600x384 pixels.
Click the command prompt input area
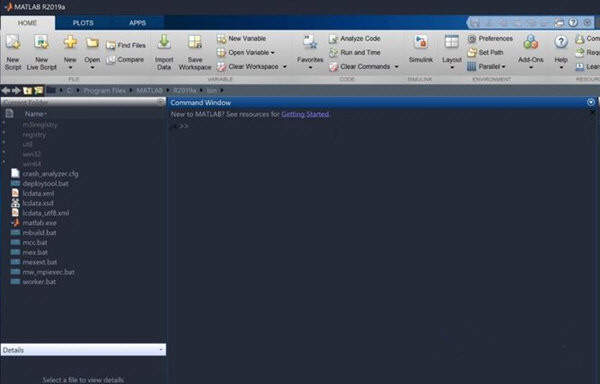pos(383,126)
